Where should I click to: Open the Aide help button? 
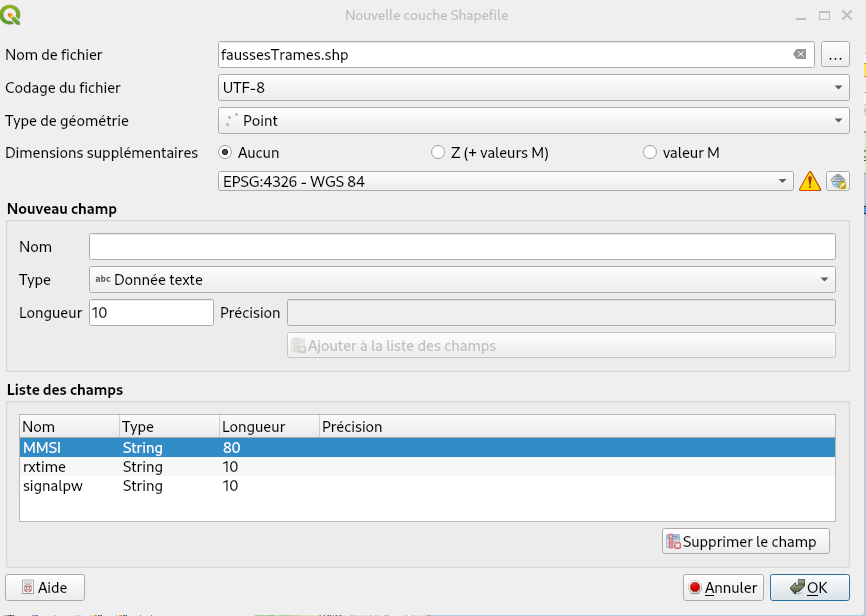(x=45, y=588)
